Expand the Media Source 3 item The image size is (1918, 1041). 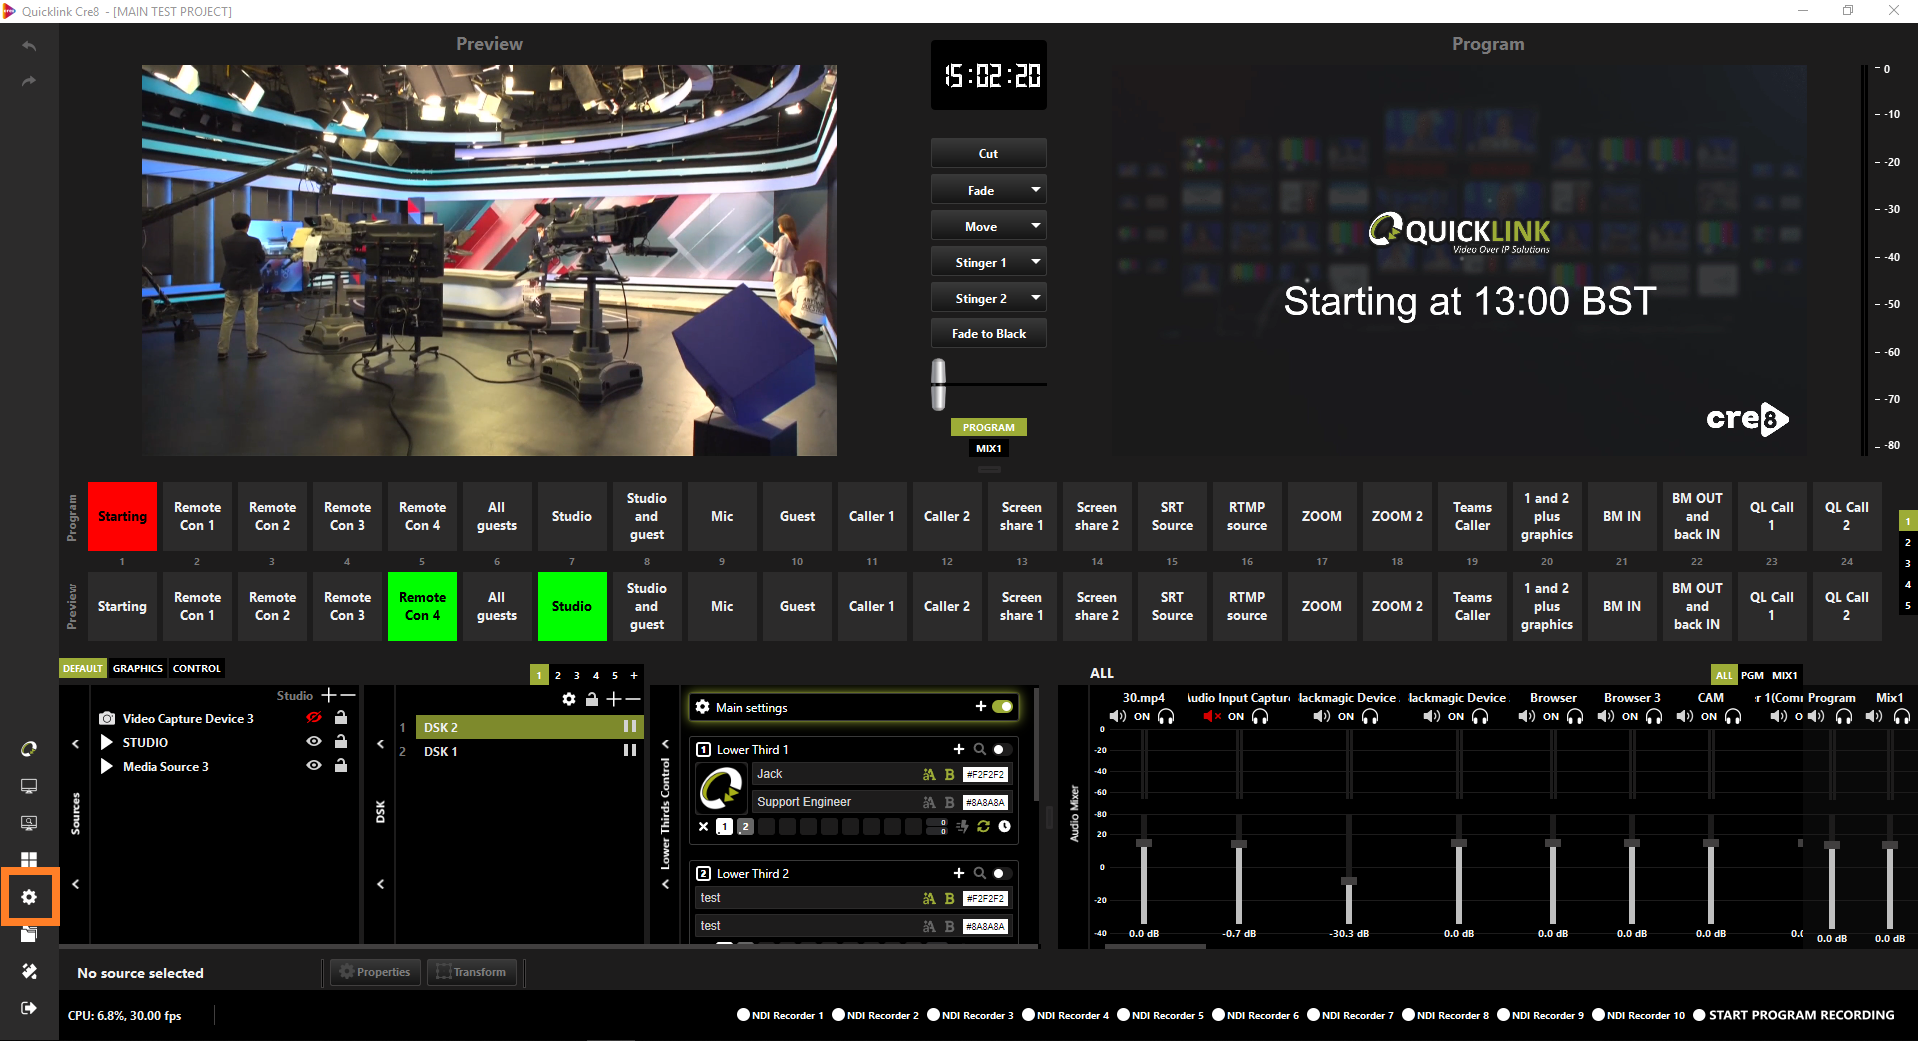pyautogui.click(x=107, y=766)
